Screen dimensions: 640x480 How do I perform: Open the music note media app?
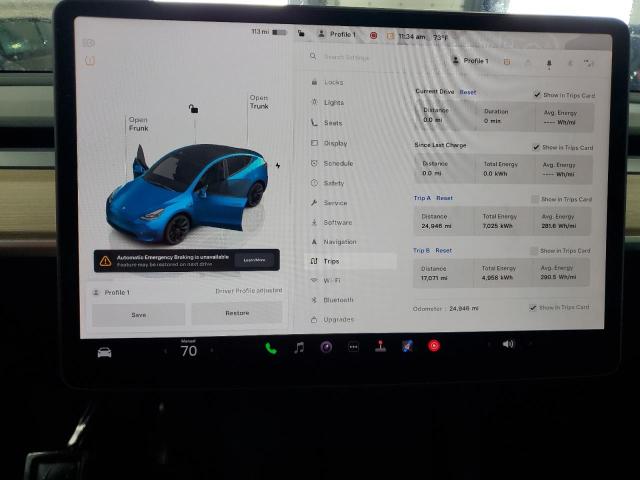299,347
